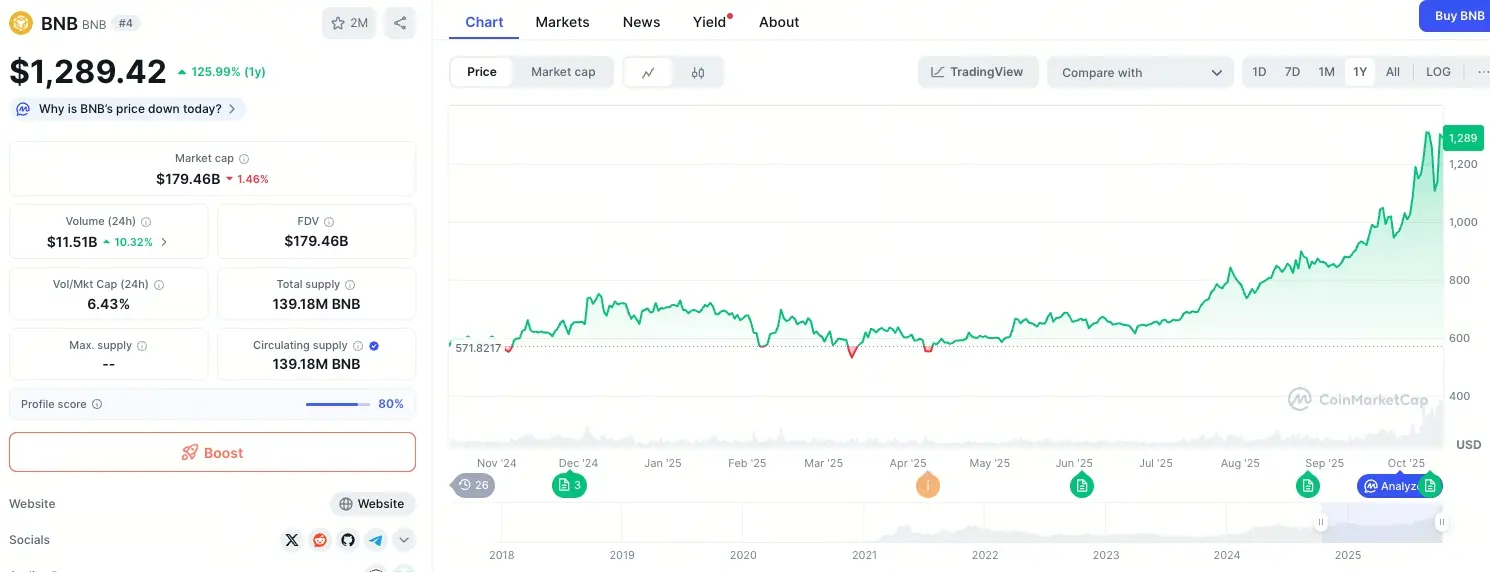This screenshot has width=1490, height=572.
Task: Add BNB to watchlist with the star button
Action: pyautogui.click(x=349, y=23)
